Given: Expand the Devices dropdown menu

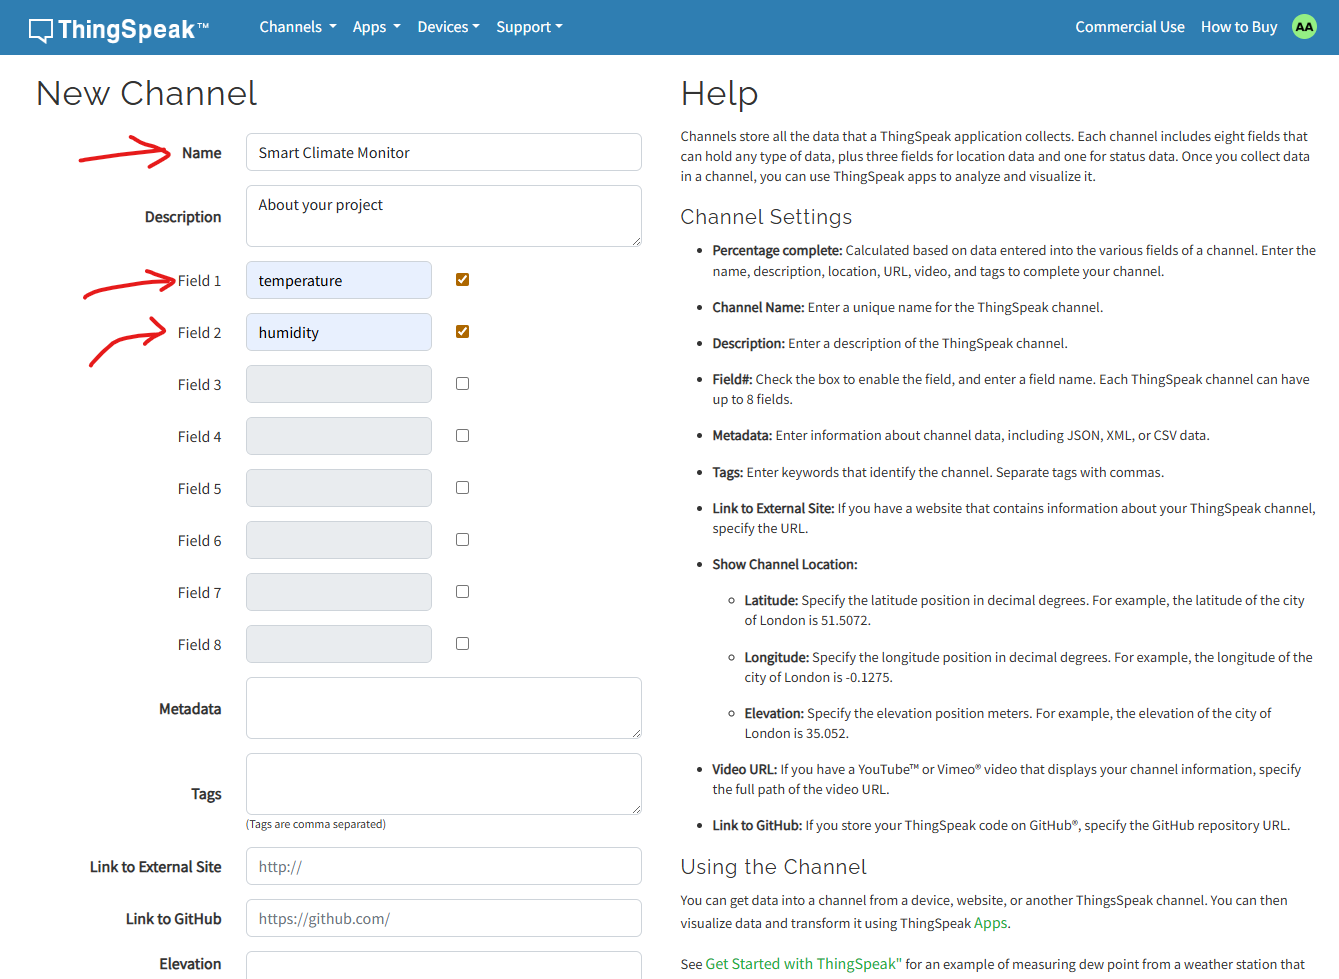Looking at the screenshot, I should click(x=448, y=27).
